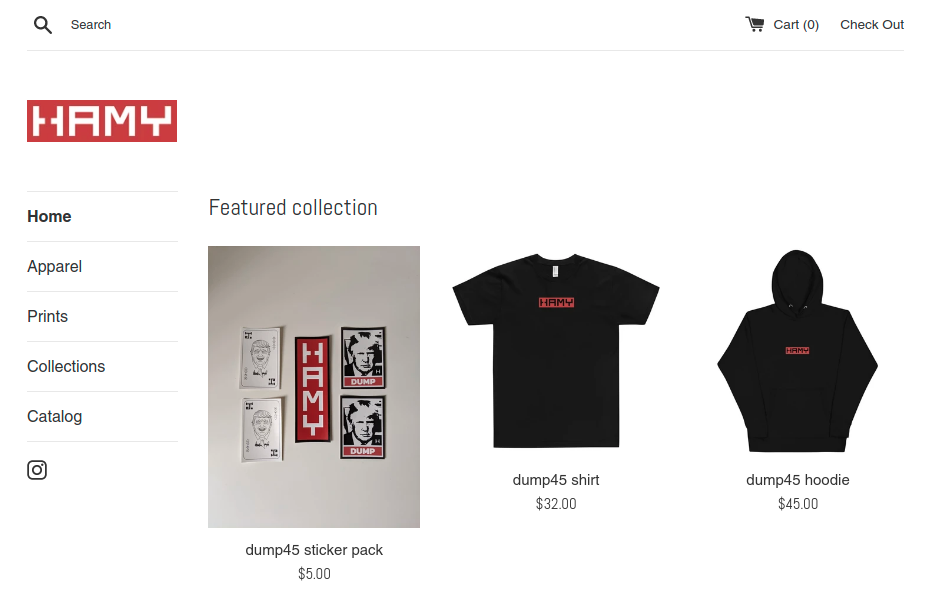This screenshot has width=930, height=591.
Task: Open the dump45 sticker pack image
Action: click(x=314, y=387)
